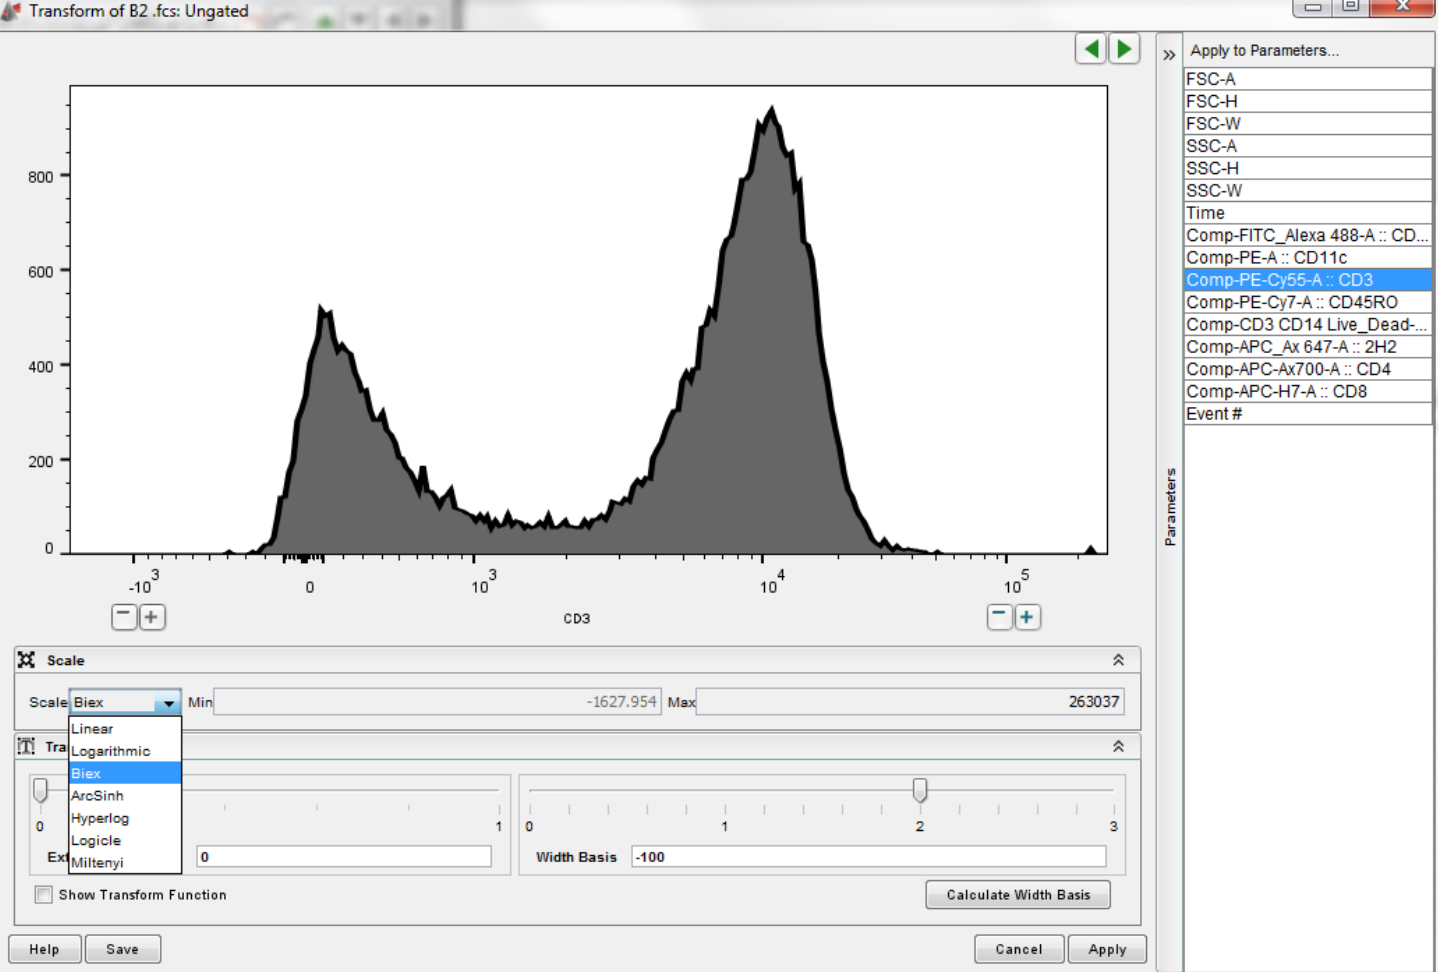Screen dimensions: 1438x972
Task: Select Comp-PE-Cy7-A :: CD45RO parameter
Action: pyautogui.click(x=1307, y=302)
